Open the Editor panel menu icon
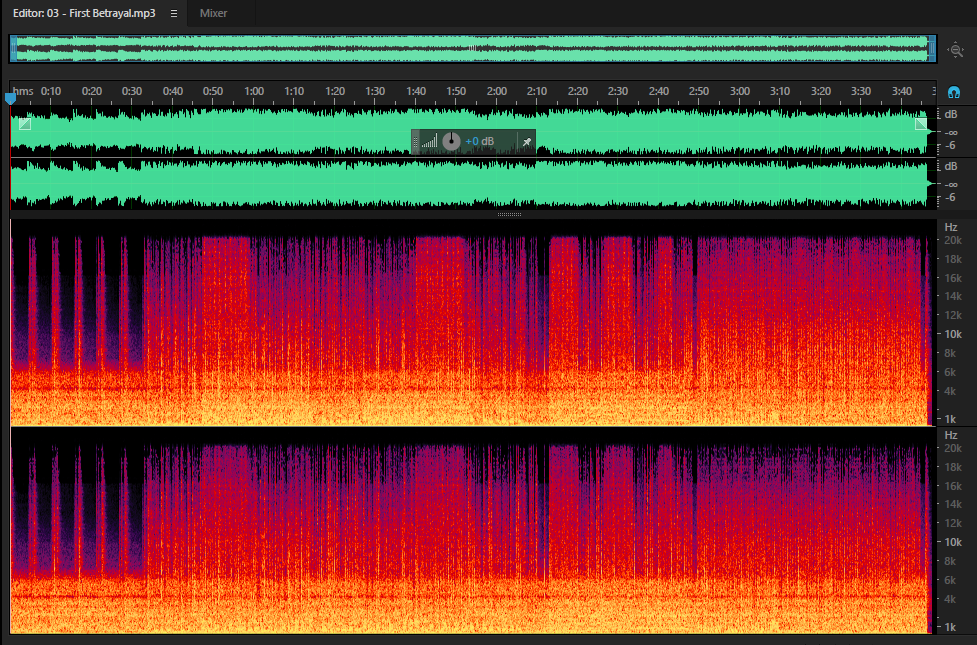 tap(174, 13)
